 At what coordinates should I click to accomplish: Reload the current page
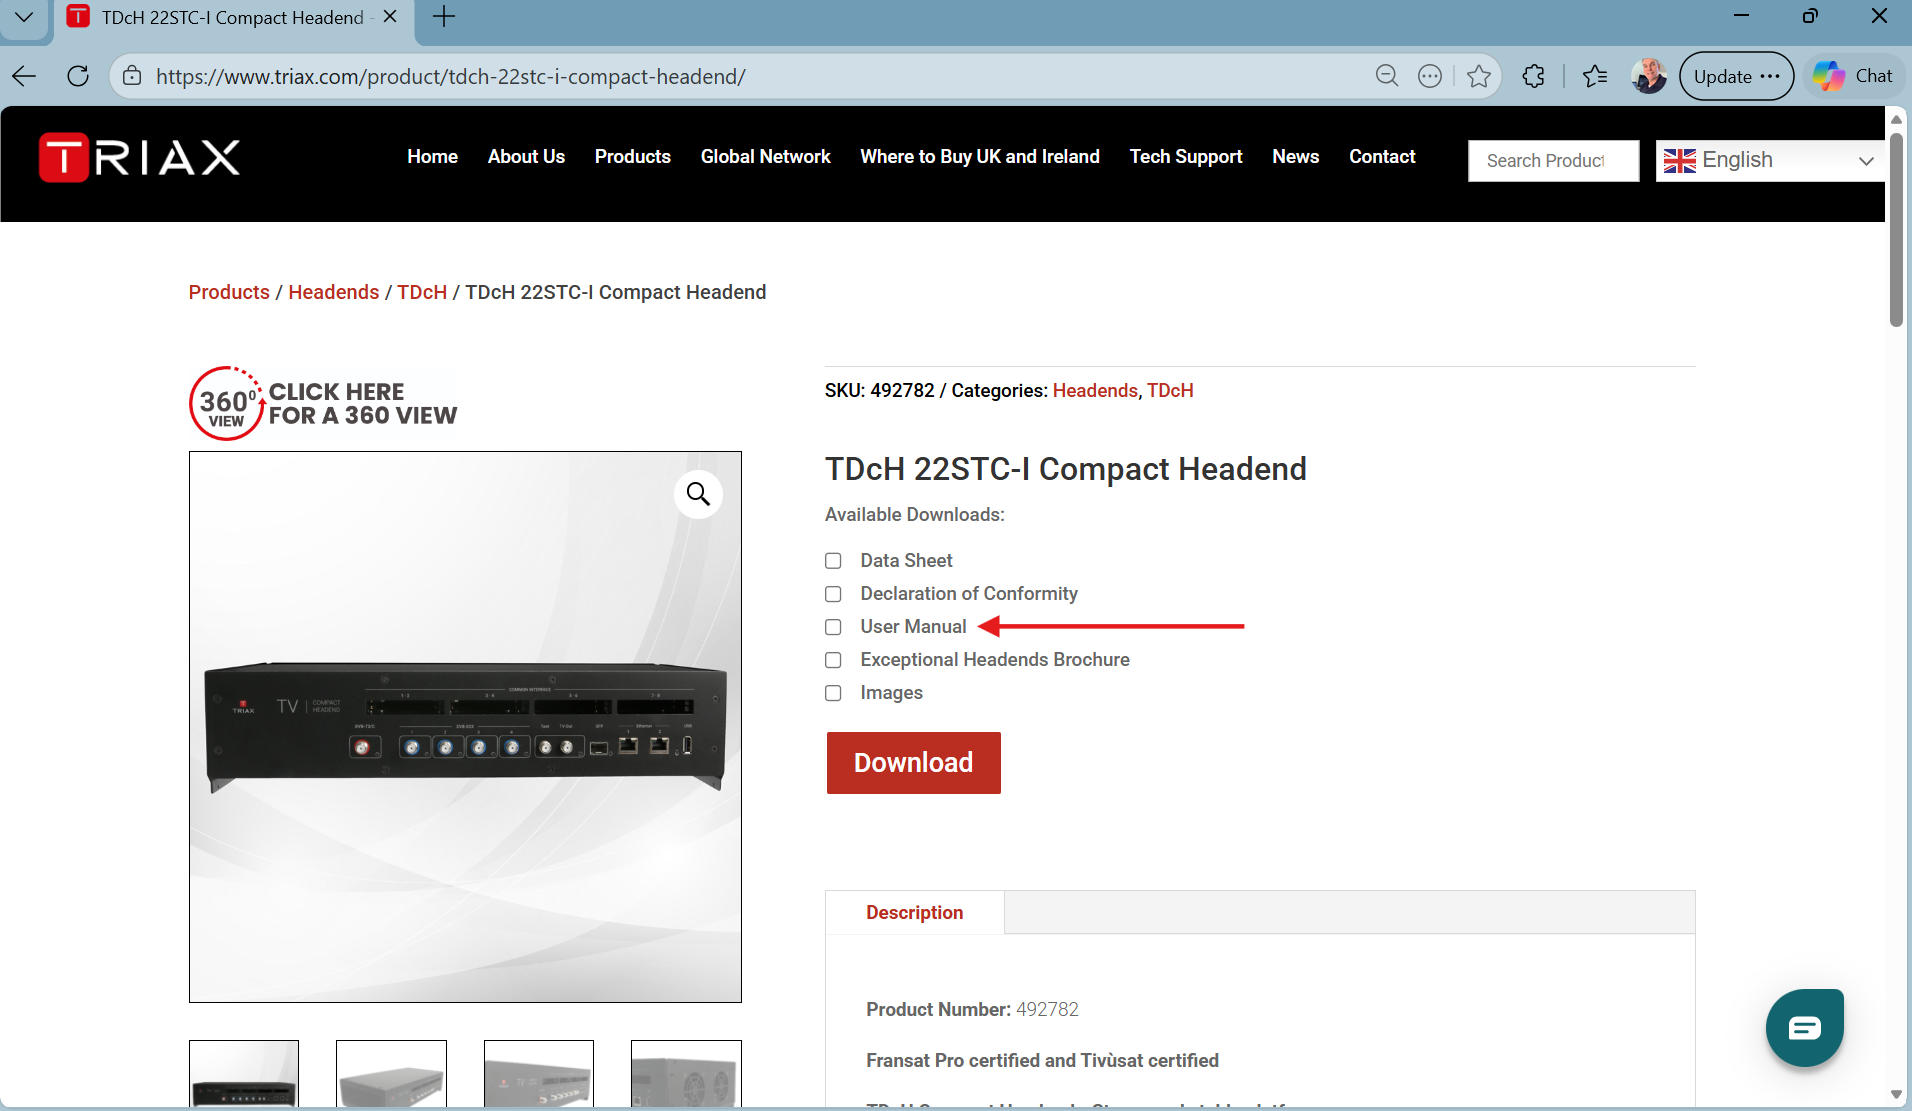[78, 76]
